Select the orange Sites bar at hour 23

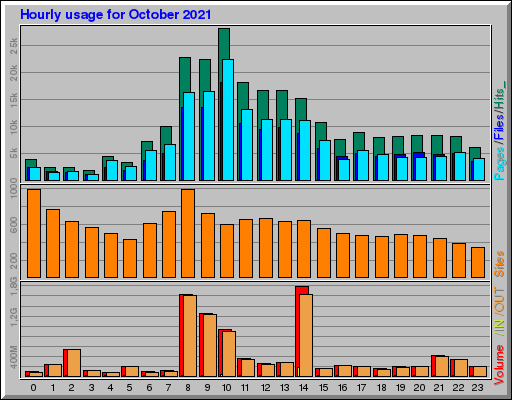[x=478, y=262]
